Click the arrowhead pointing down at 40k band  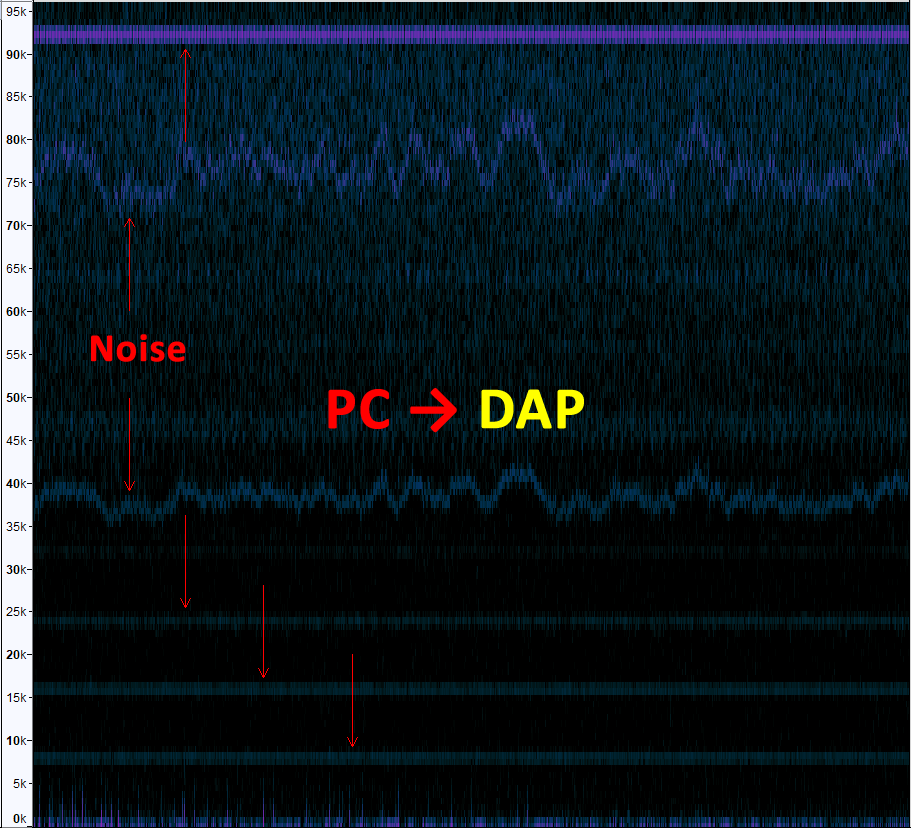(129, 485)
